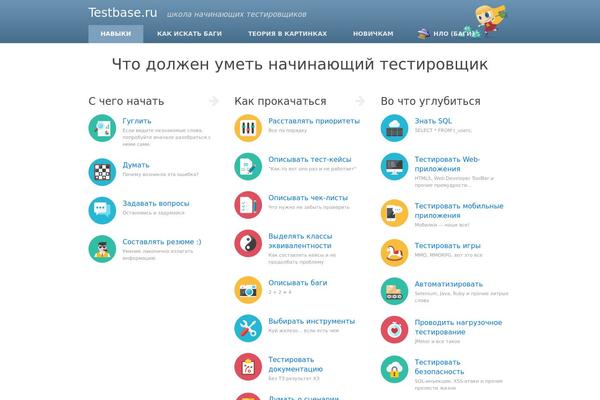Open the Навыки navigation tab
The width and height of the screenshot is (600, 400).
(116, 33)
